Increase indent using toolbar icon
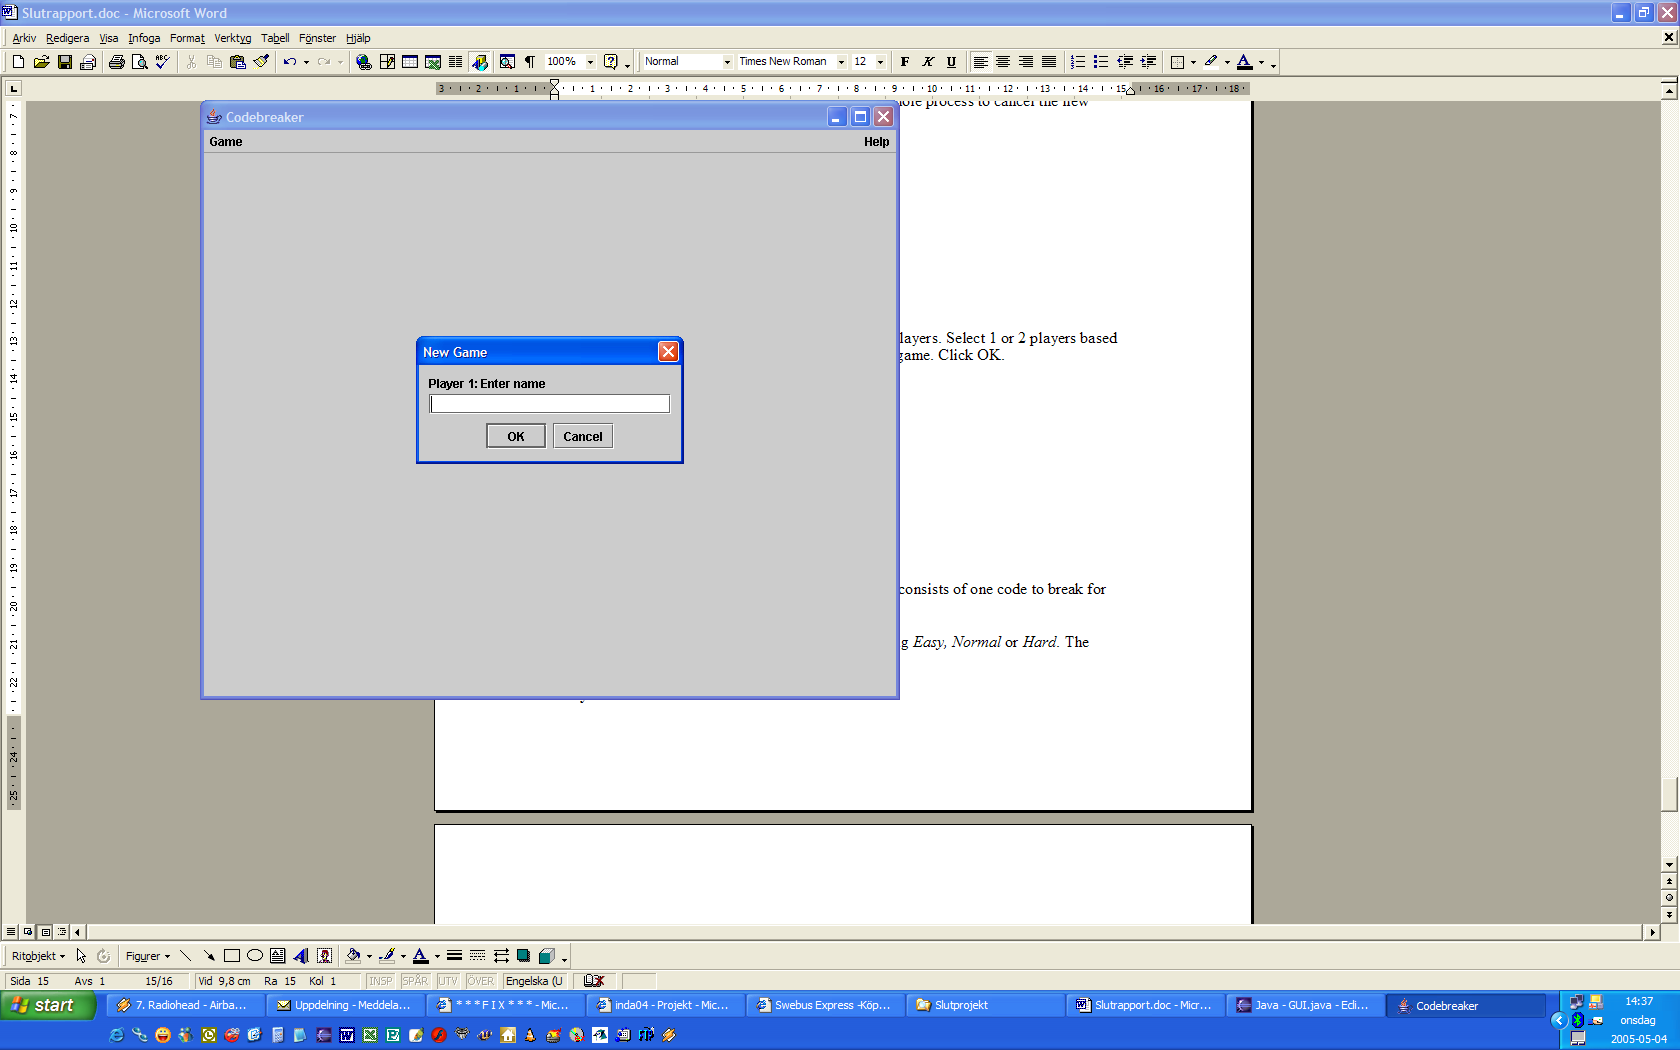This screenshot has height=1050, width=1680. coord(1148,62)
